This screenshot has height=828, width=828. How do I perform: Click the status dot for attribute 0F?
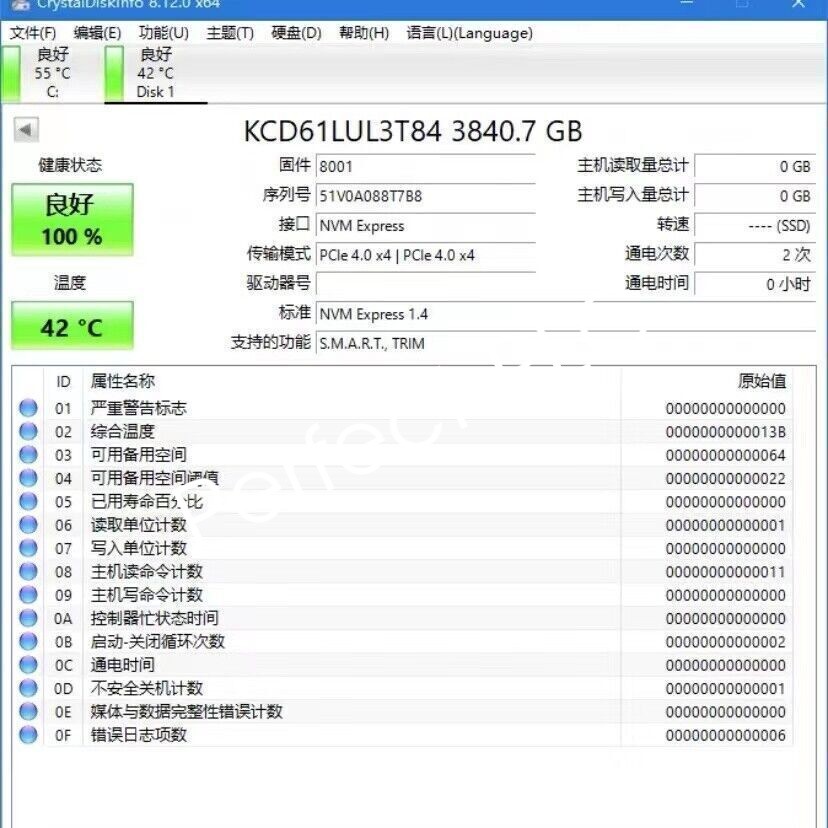29,735
